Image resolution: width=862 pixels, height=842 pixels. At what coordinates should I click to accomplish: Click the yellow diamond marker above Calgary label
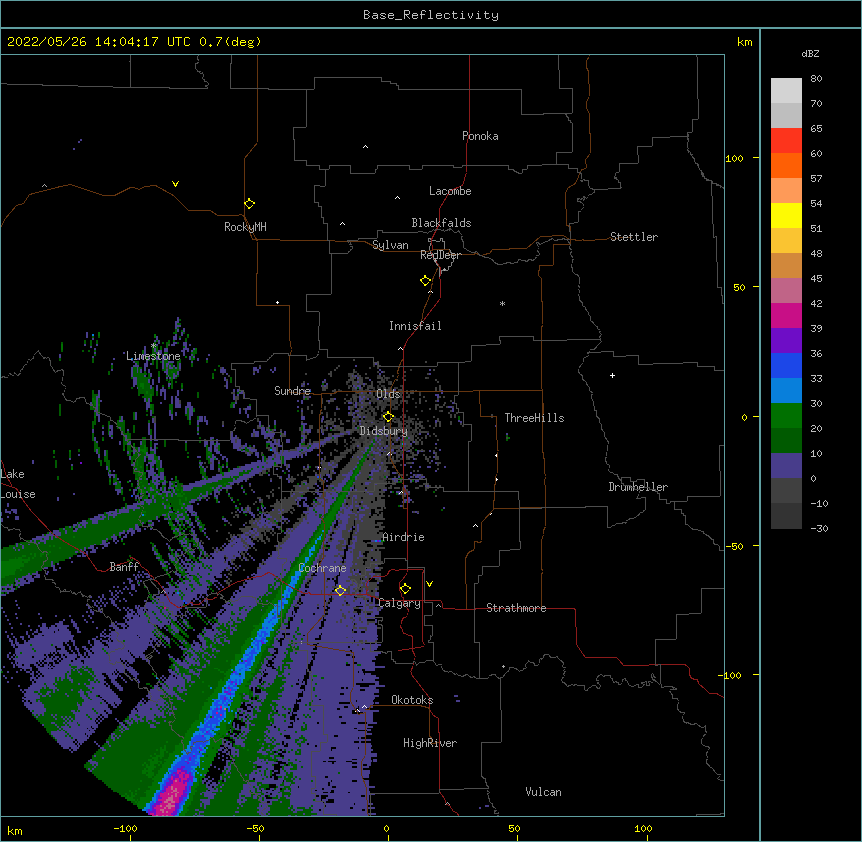click(x=405, y=589)
